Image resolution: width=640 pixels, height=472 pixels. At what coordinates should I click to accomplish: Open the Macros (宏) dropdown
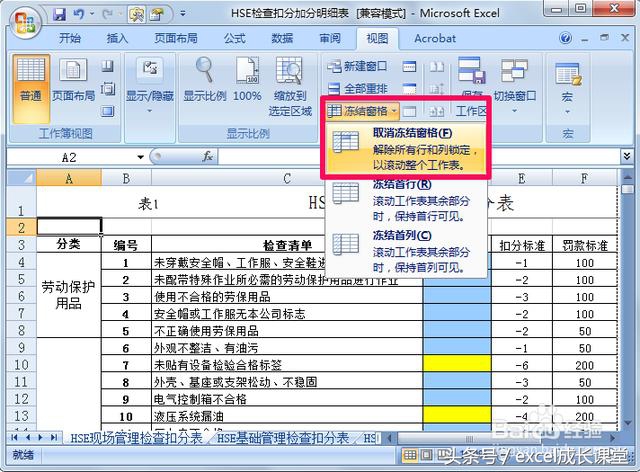(x=567, y=85)
